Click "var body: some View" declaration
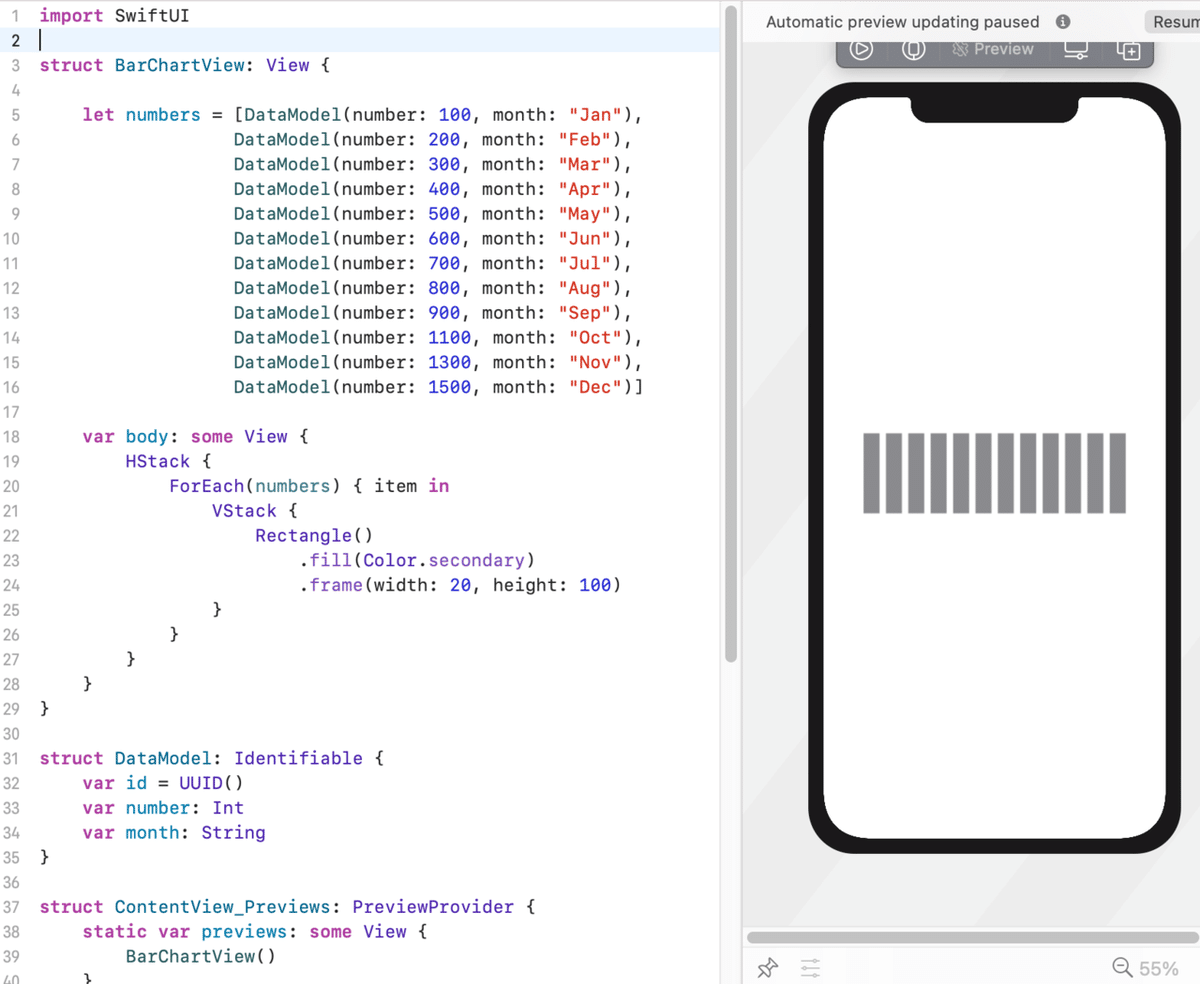The width and height of the screenshot is (1200, 984). coord(185,437)
